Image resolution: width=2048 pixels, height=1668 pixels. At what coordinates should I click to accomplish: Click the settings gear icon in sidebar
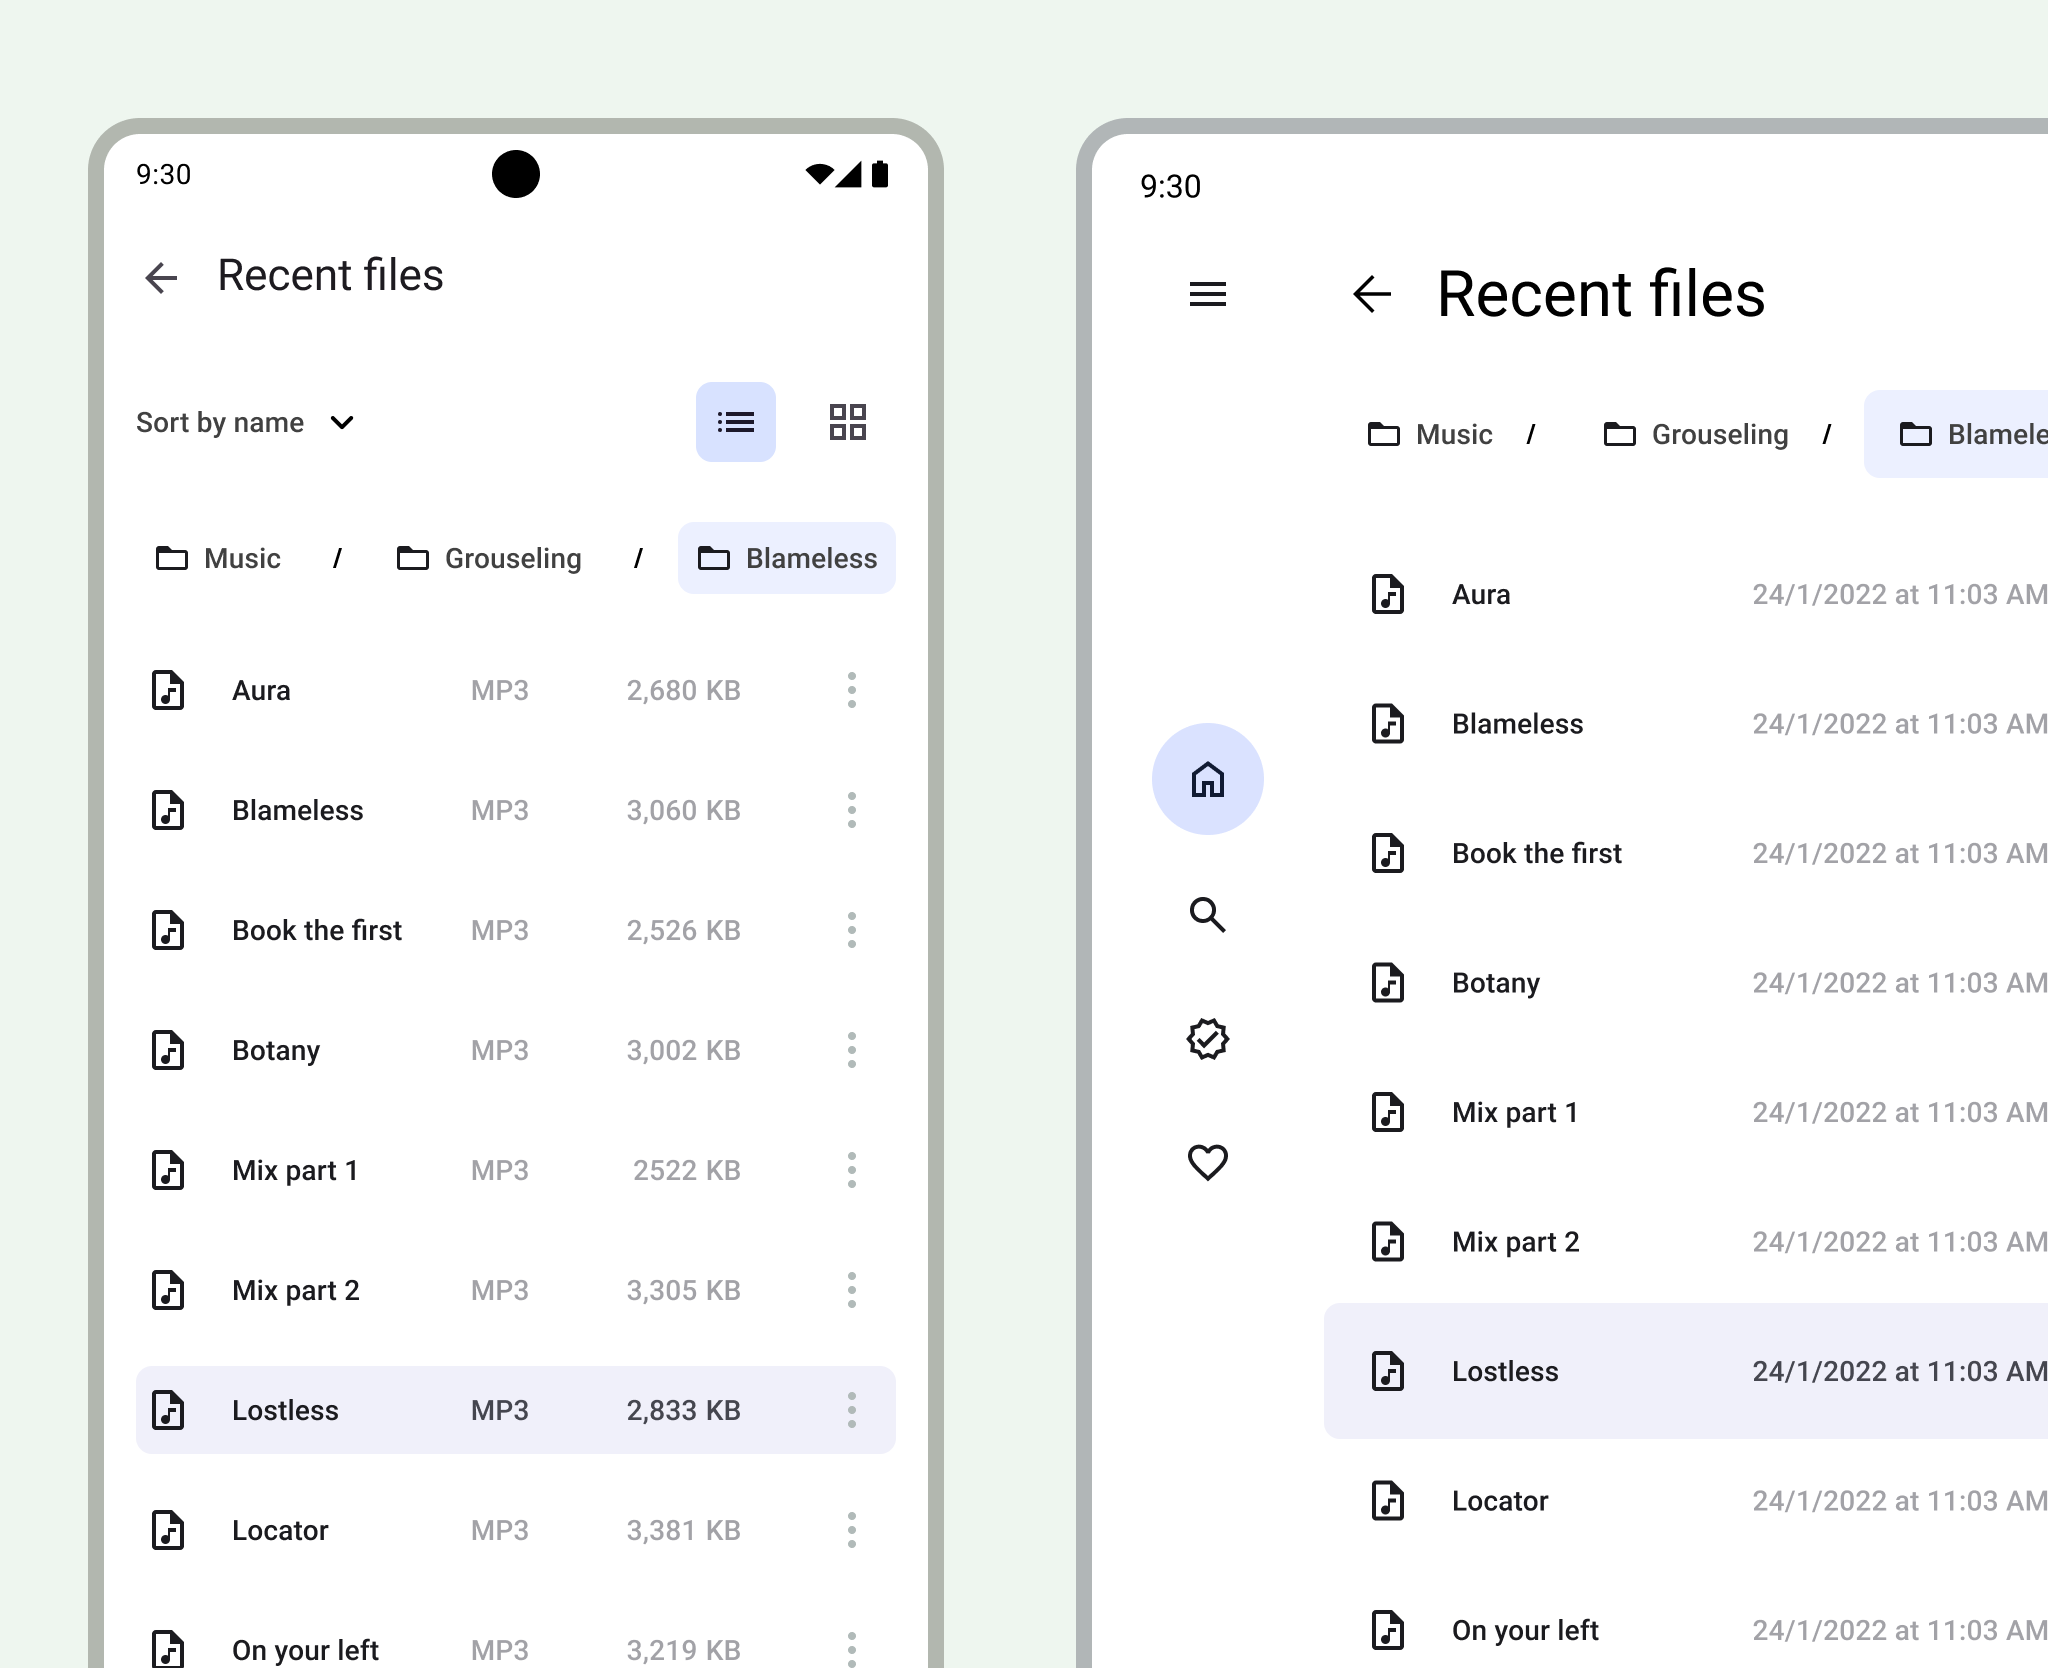point(1209,1039)
